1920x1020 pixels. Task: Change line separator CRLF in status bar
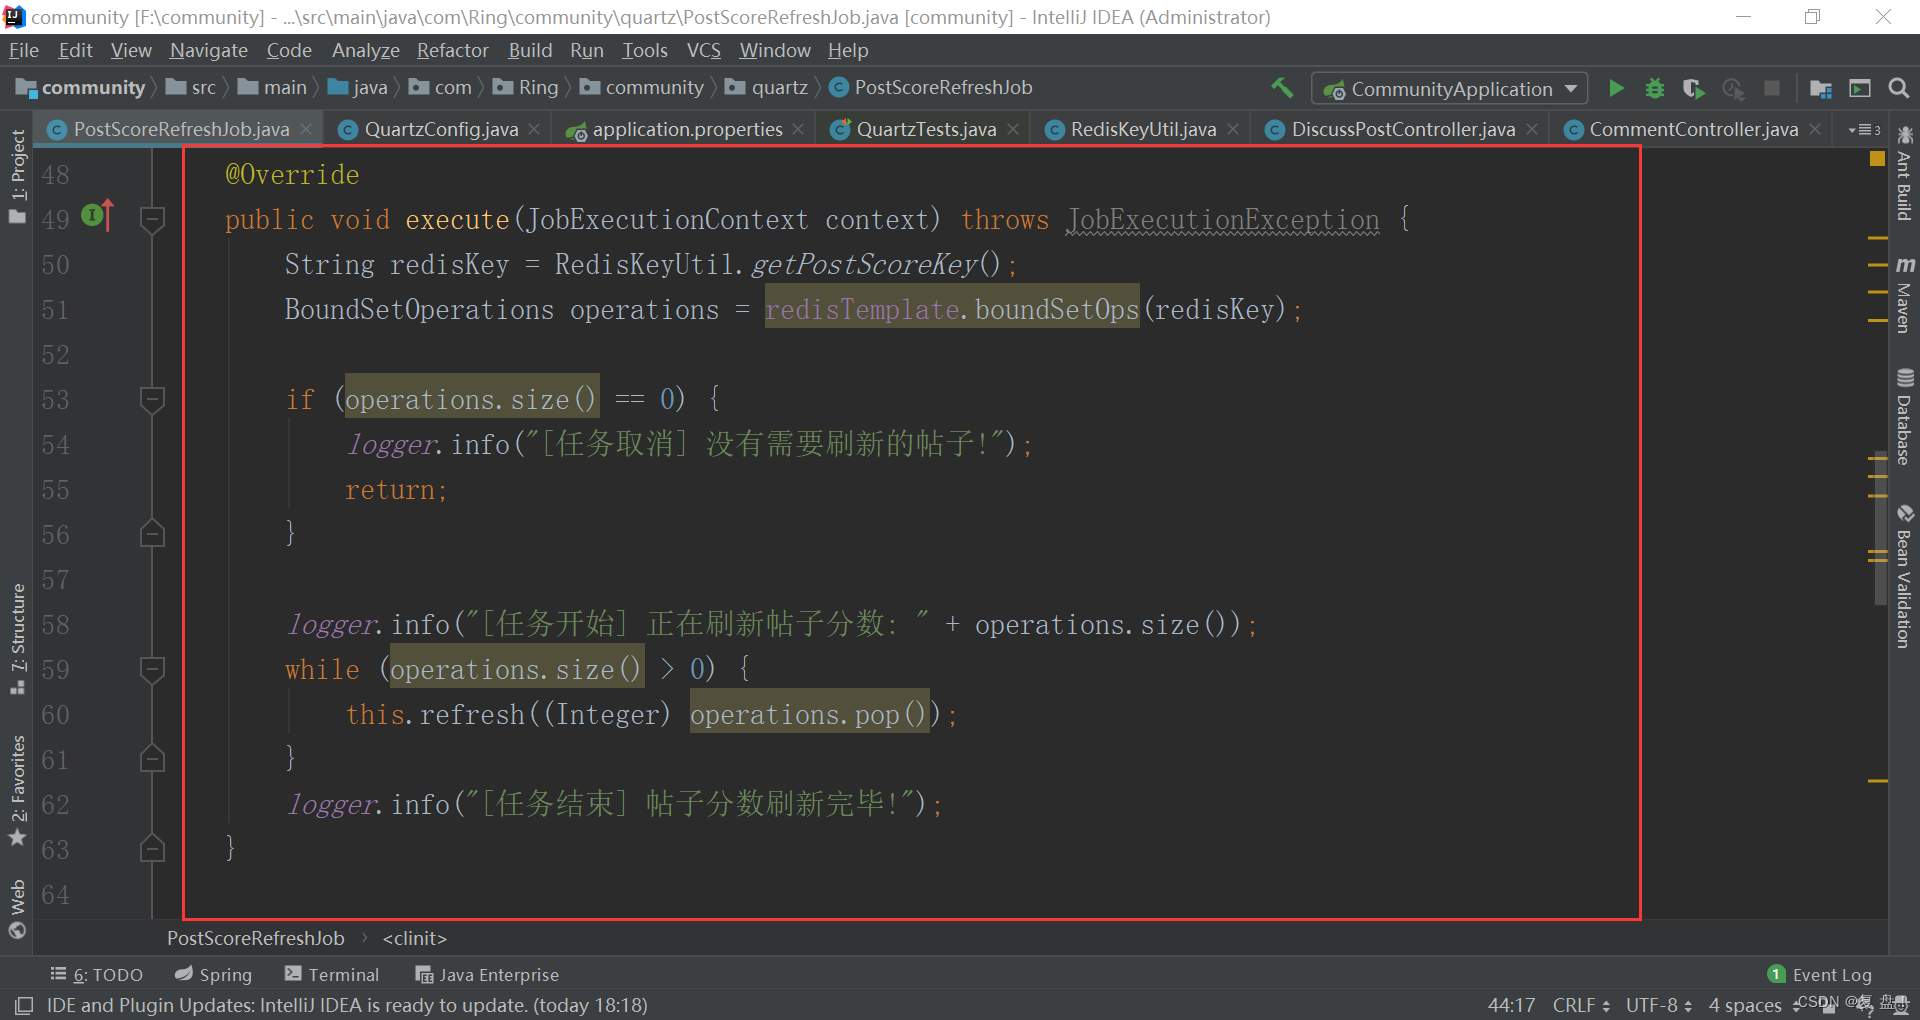coord(1581,1005)
